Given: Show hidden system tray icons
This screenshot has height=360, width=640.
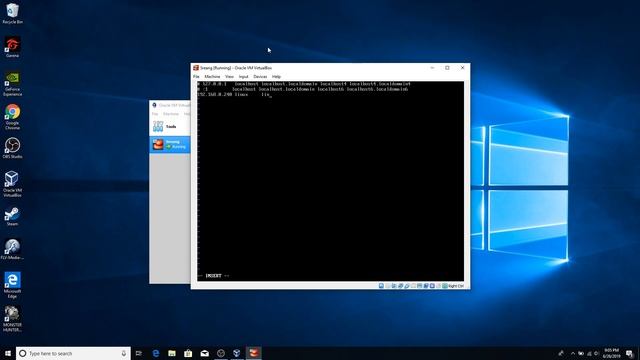Looking at the screenshot, I should click(x=573, y=353).
